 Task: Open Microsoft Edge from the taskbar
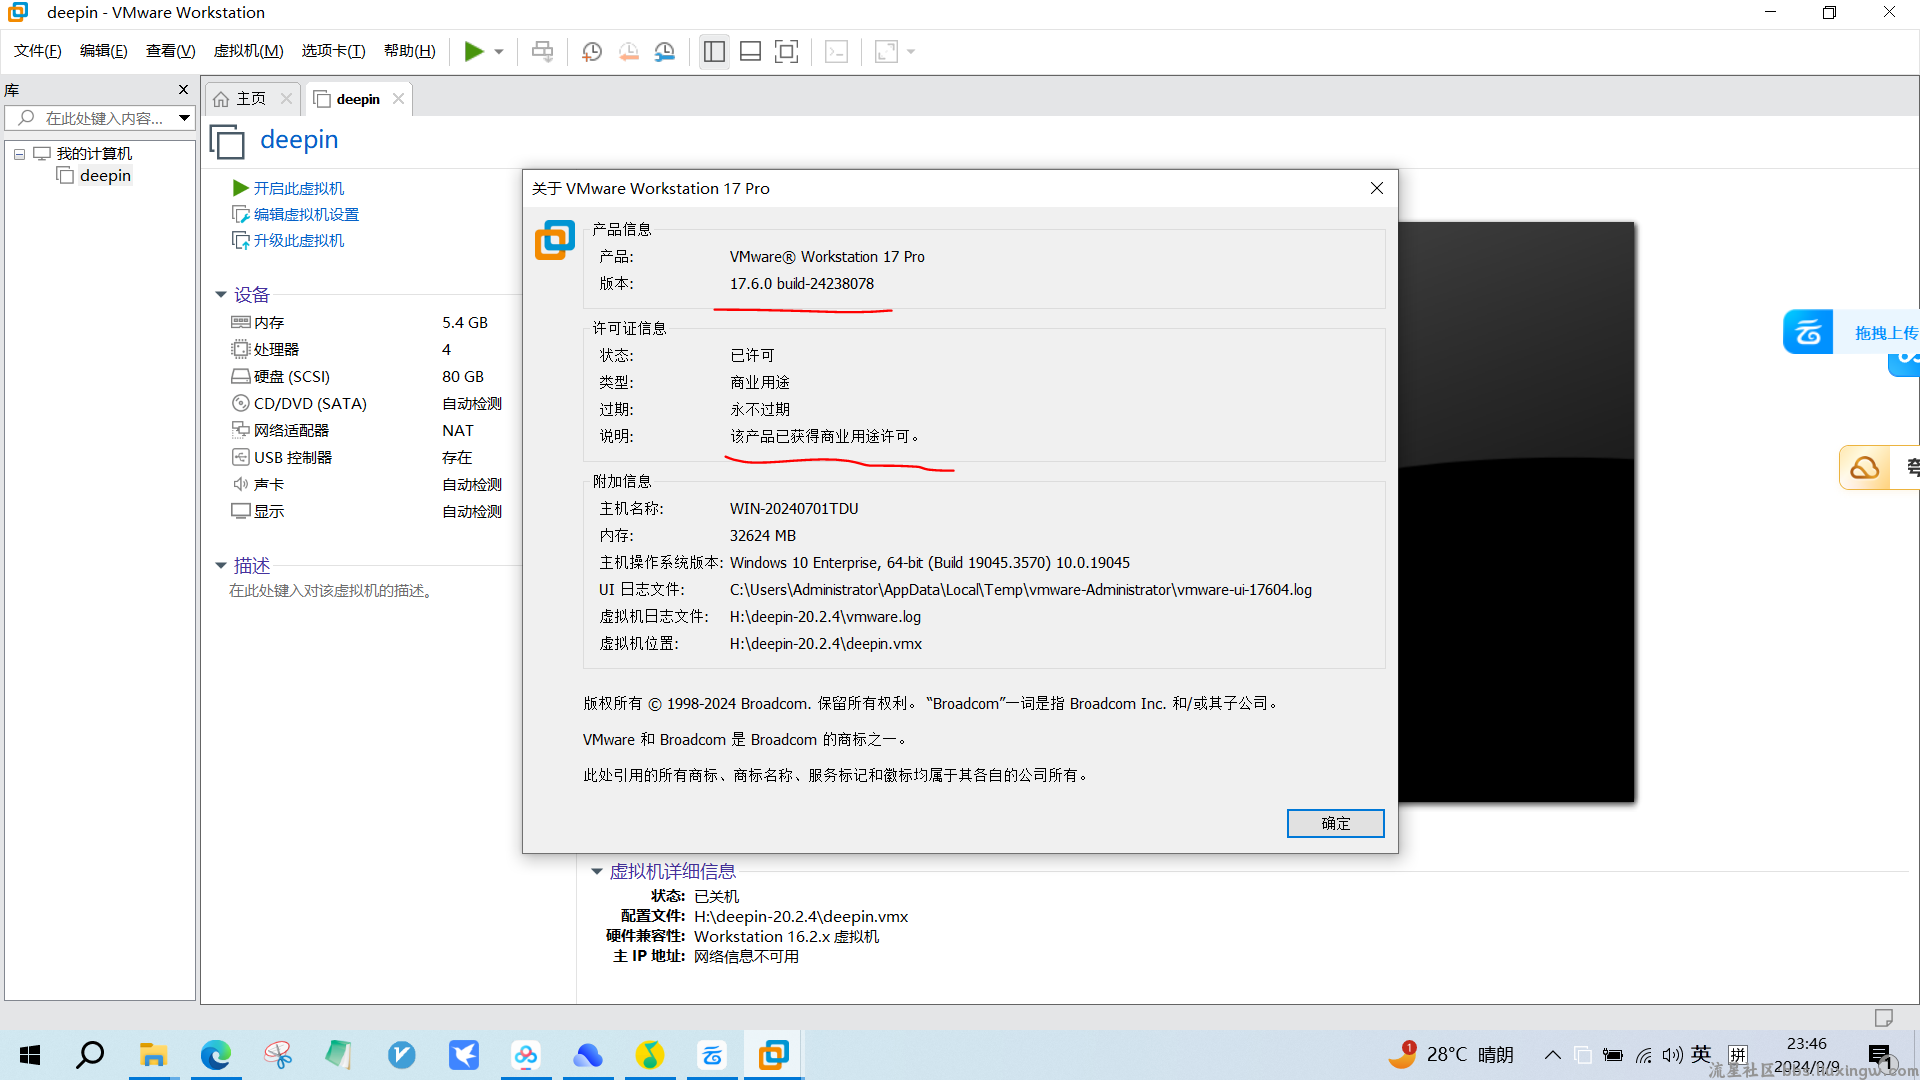coord(215,1055)
